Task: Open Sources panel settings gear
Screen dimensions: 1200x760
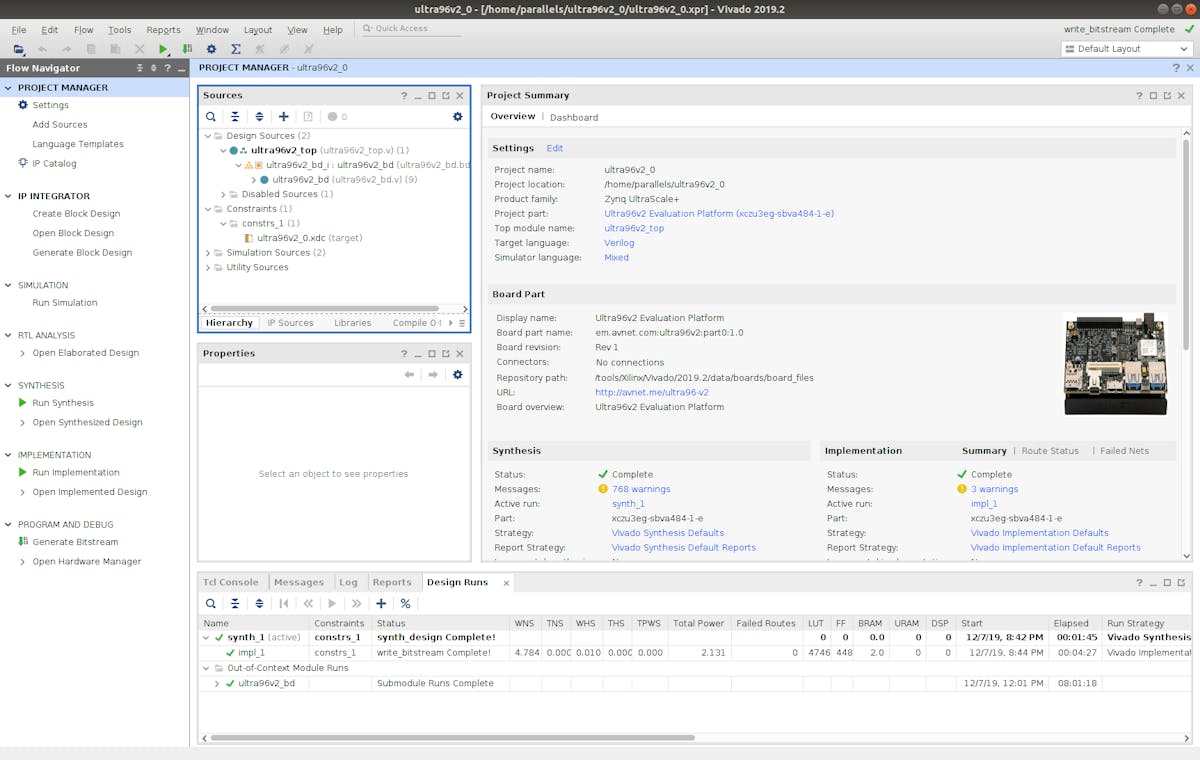Action: point(458,117)
